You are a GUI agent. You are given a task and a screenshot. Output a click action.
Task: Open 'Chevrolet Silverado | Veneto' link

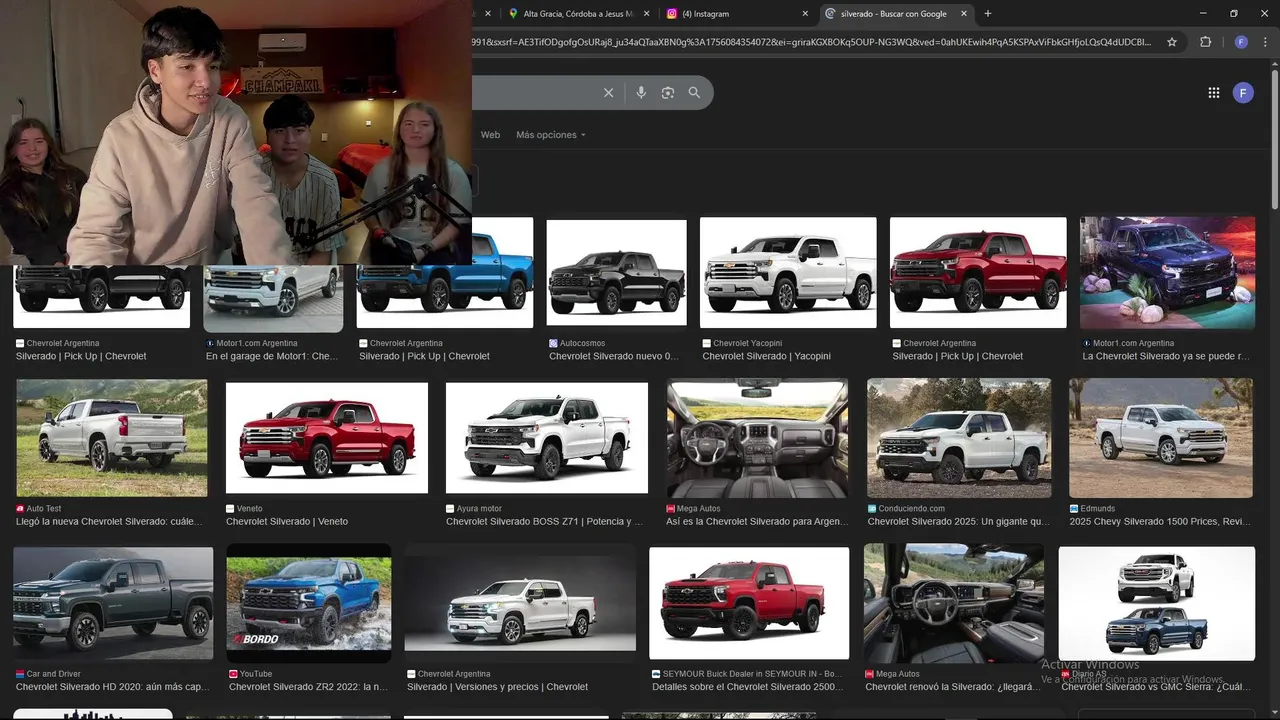(287, 521)
